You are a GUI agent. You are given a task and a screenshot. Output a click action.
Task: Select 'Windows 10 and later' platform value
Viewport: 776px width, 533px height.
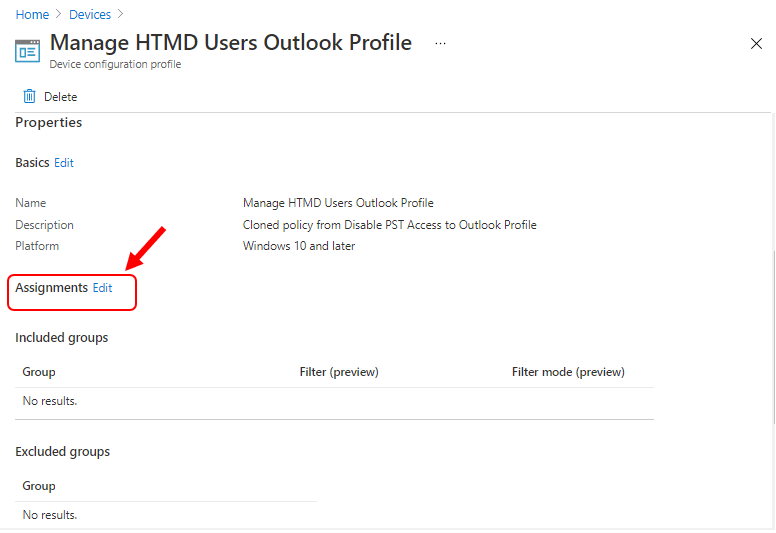299,246
